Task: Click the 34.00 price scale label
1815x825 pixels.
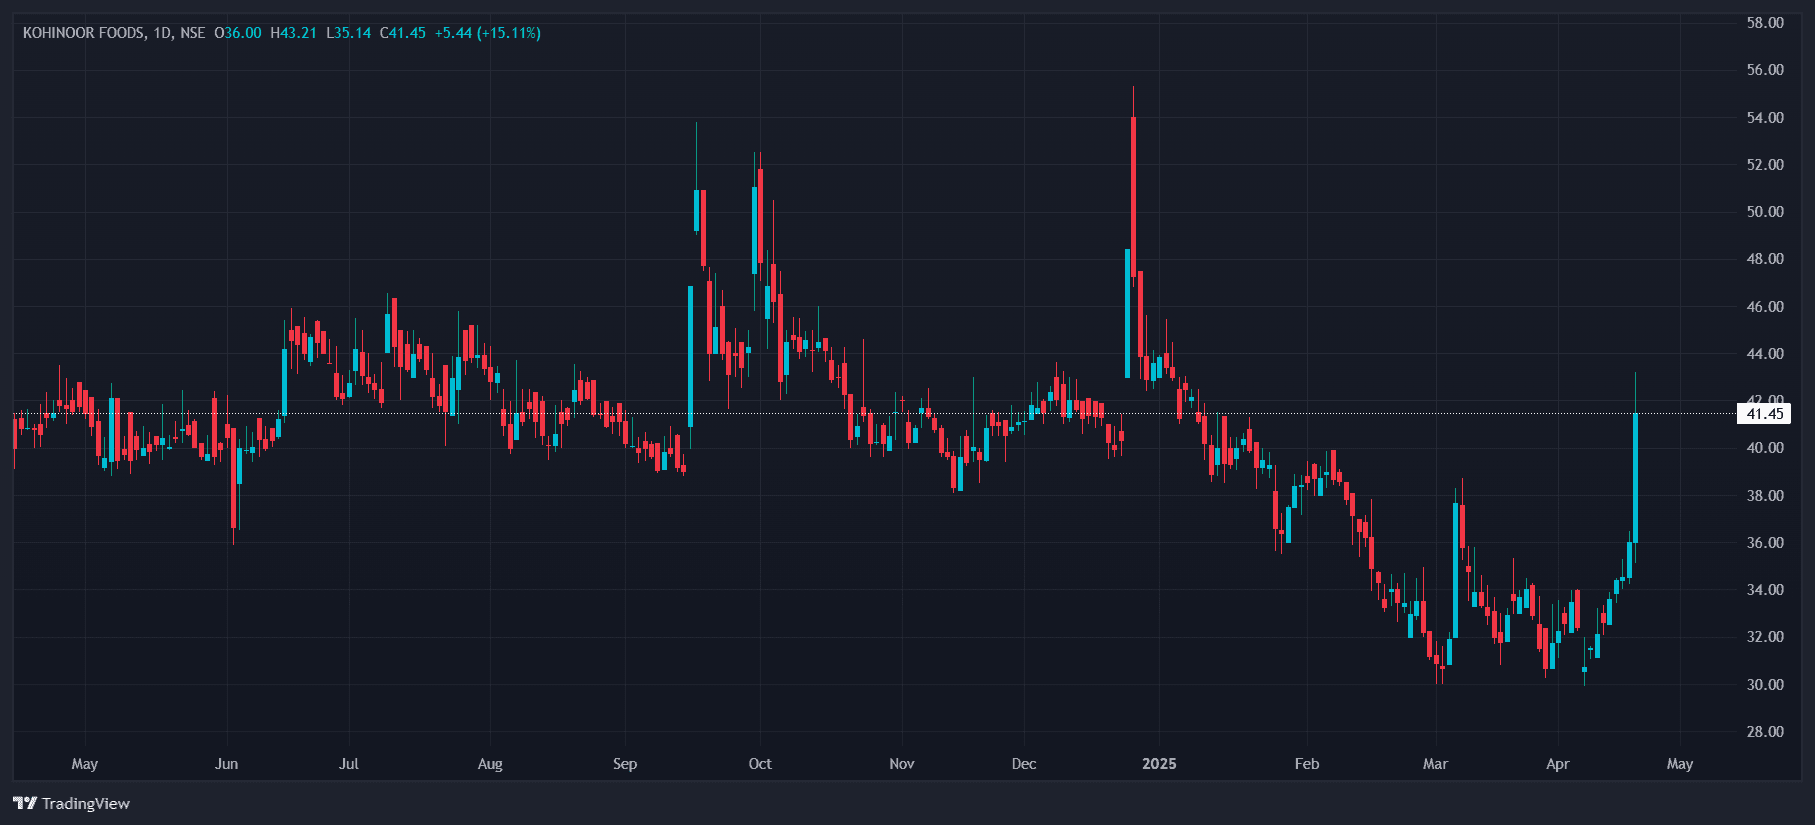Action: tap(1765, 589)
